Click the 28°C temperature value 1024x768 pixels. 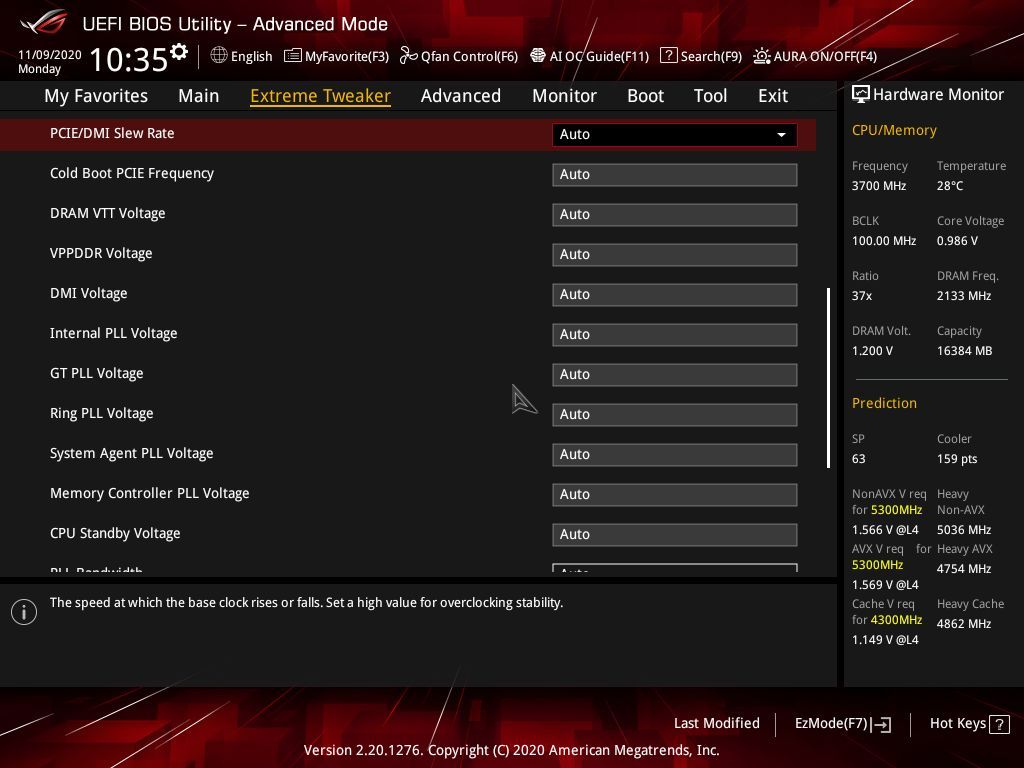tap(950, 186)
